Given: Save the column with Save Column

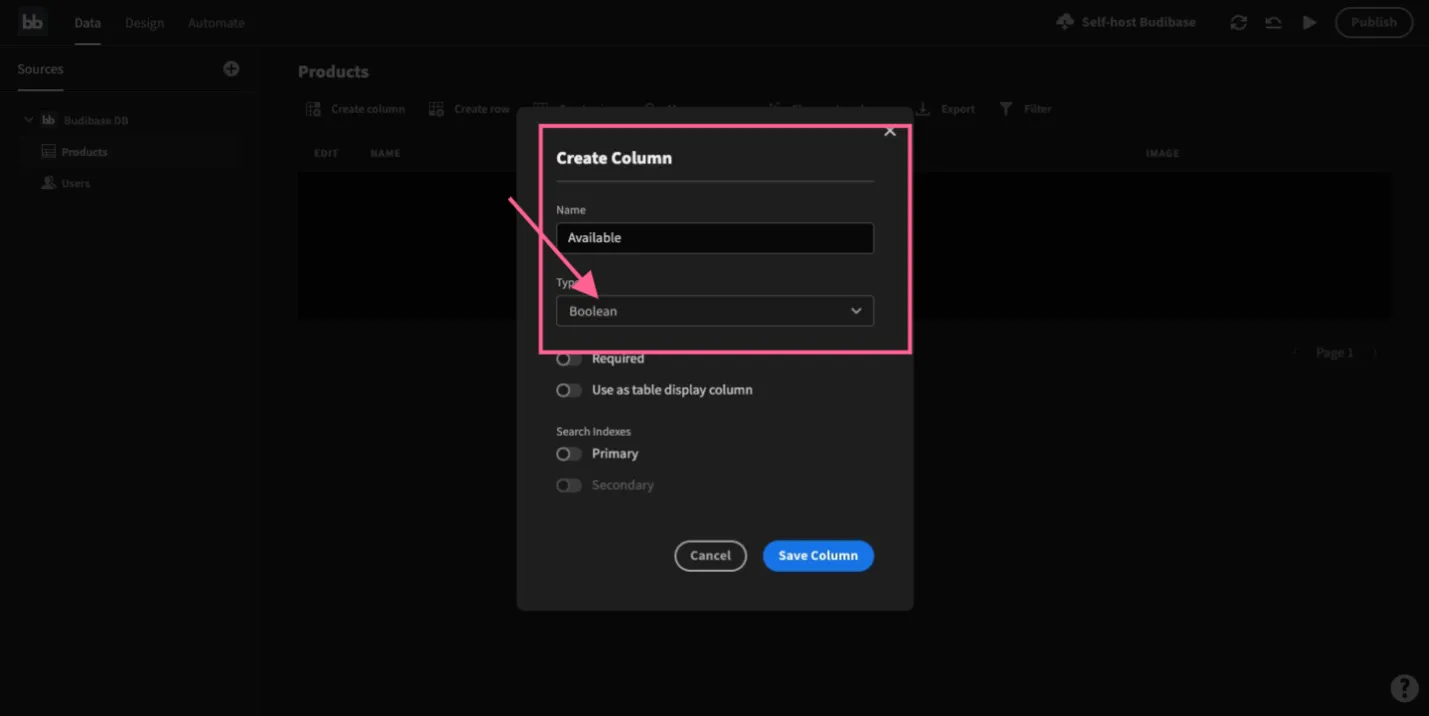Looking at the screenshot, I should tap(818, 556).
